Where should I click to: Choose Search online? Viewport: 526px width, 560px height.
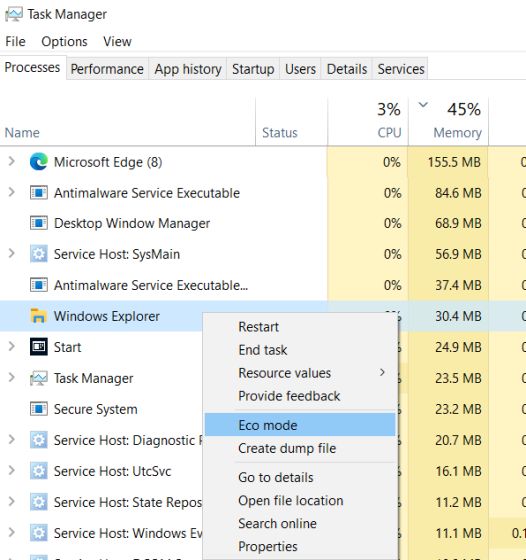(x=300, y=524)
